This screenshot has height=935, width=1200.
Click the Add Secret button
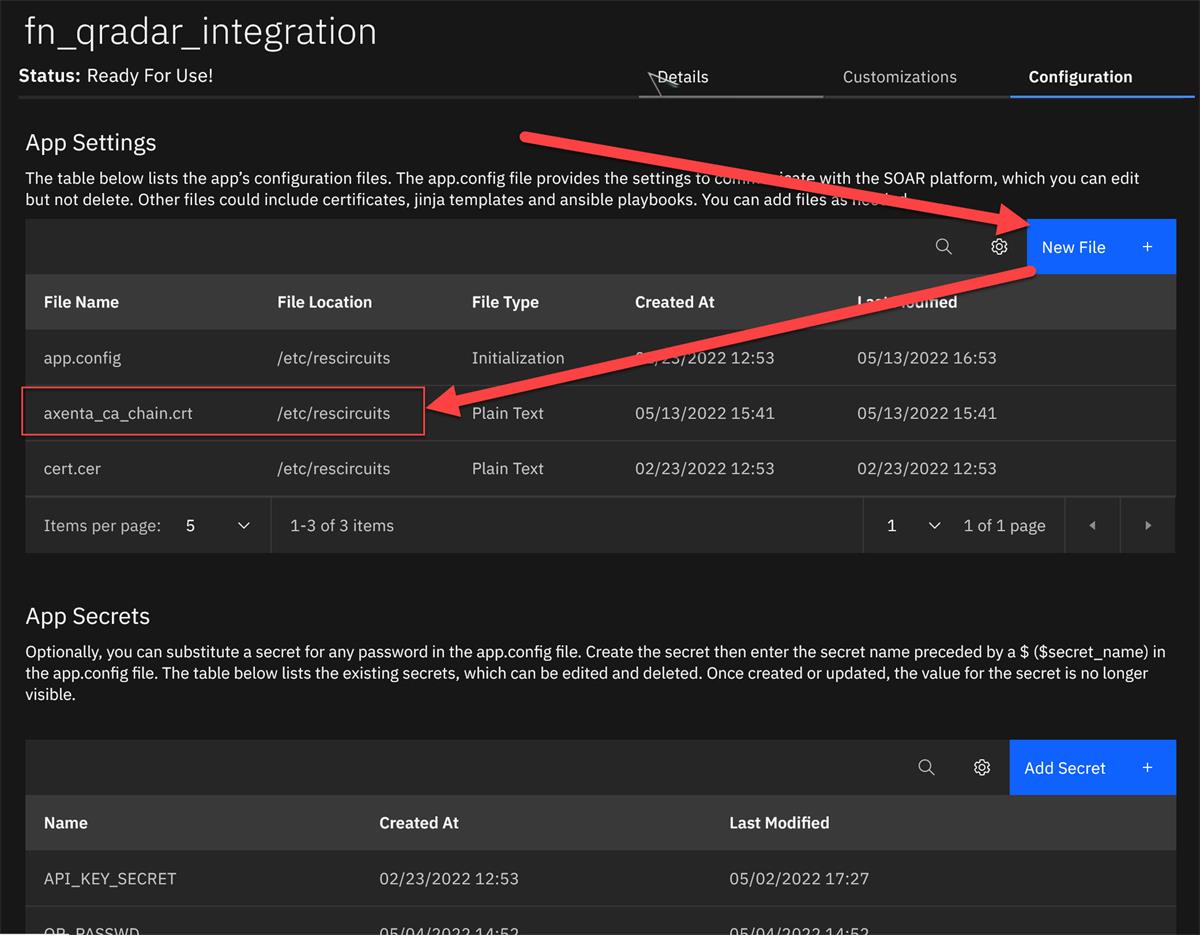coord(1065,767)
